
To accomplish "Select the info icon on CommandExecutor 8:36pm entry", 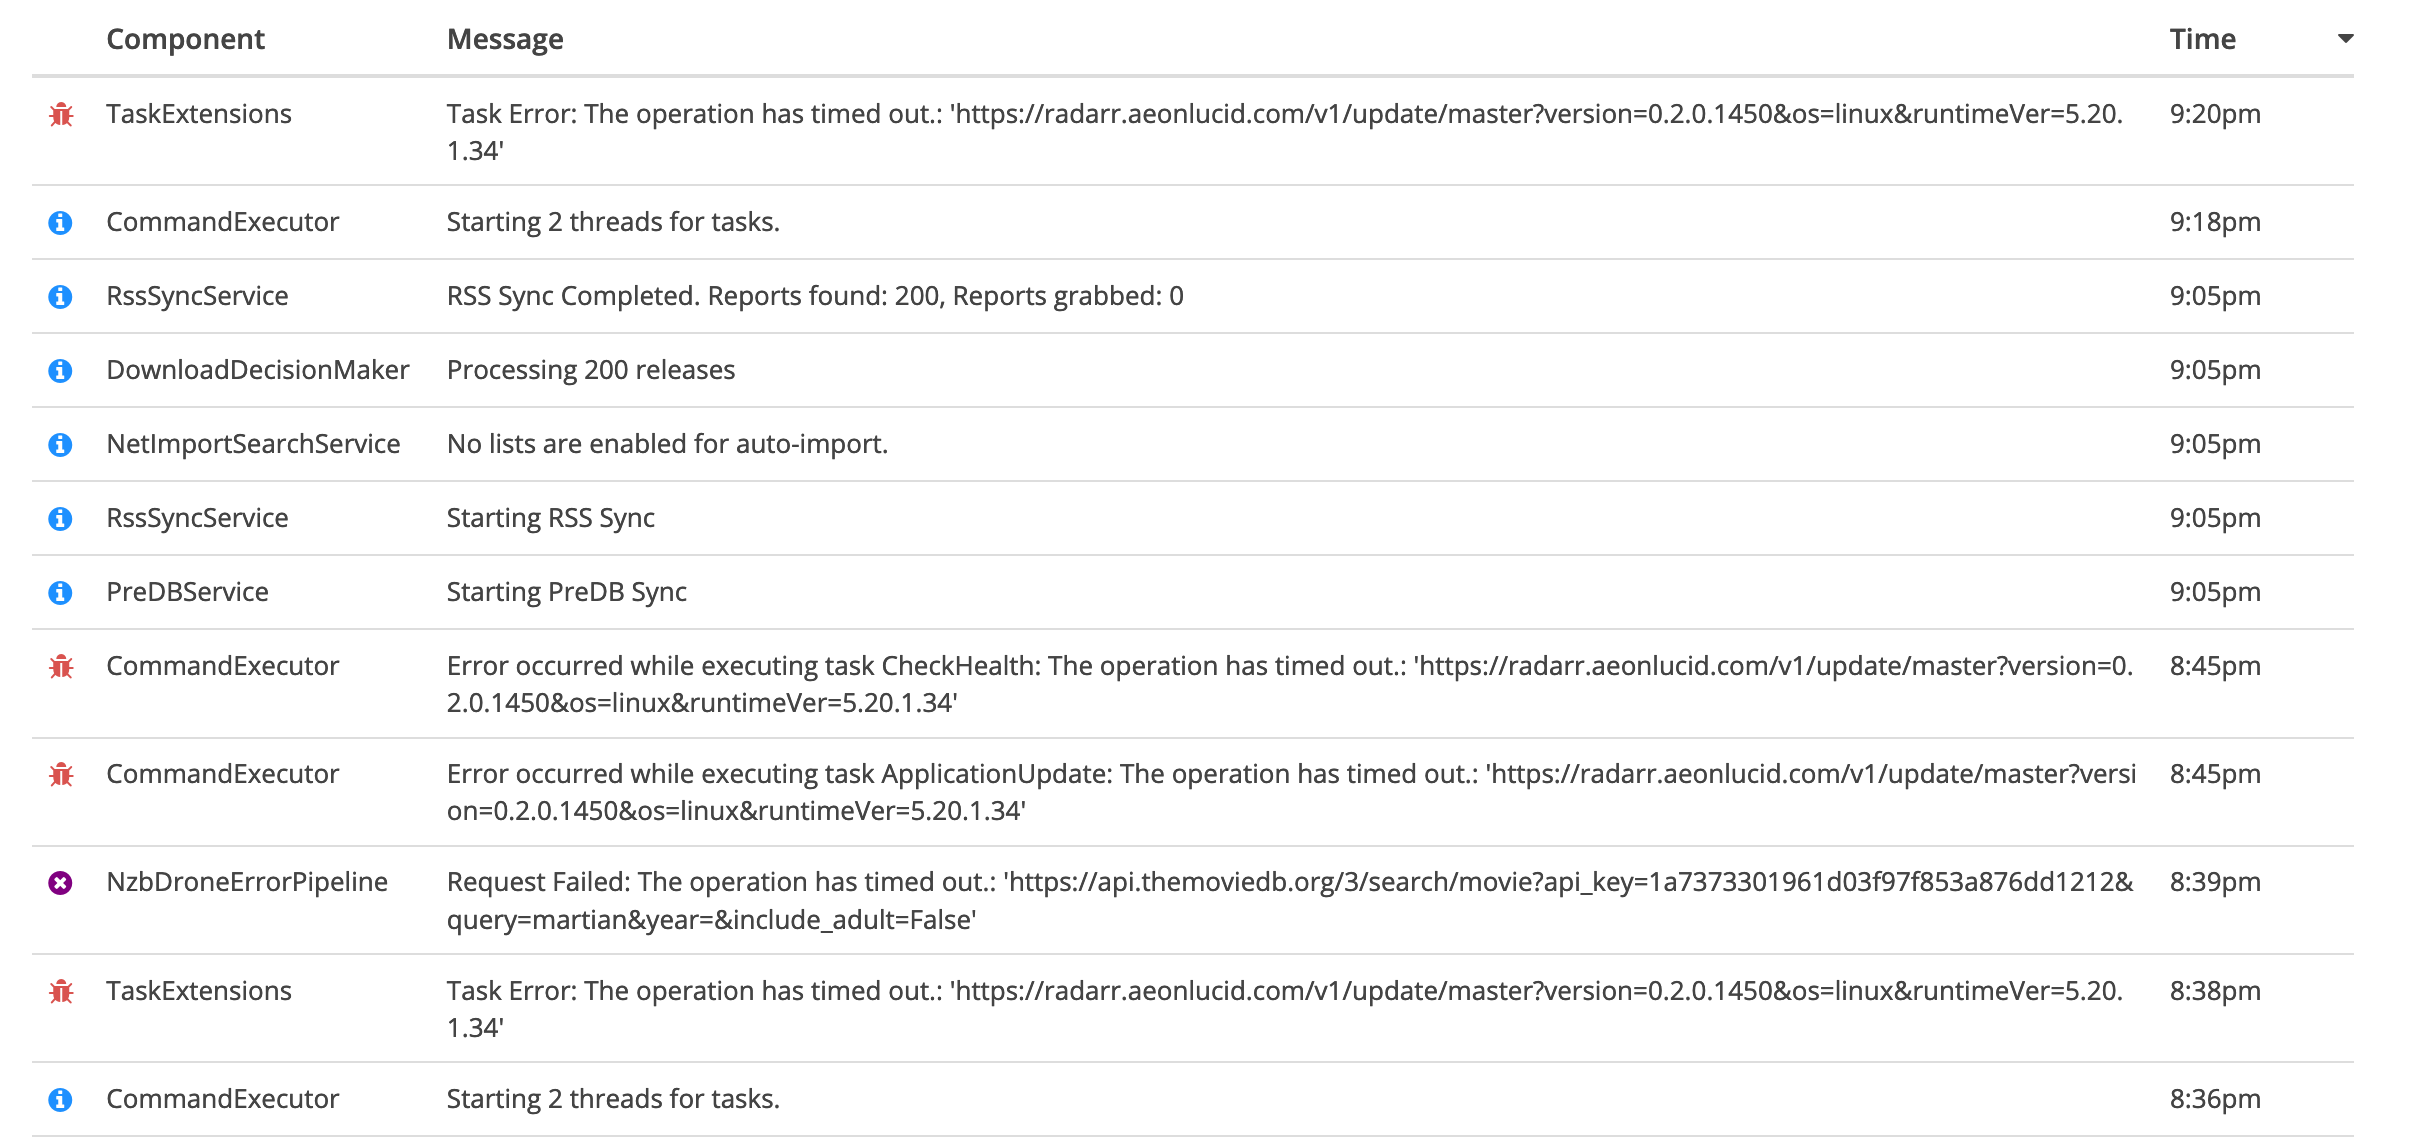I will [62, 1098].
